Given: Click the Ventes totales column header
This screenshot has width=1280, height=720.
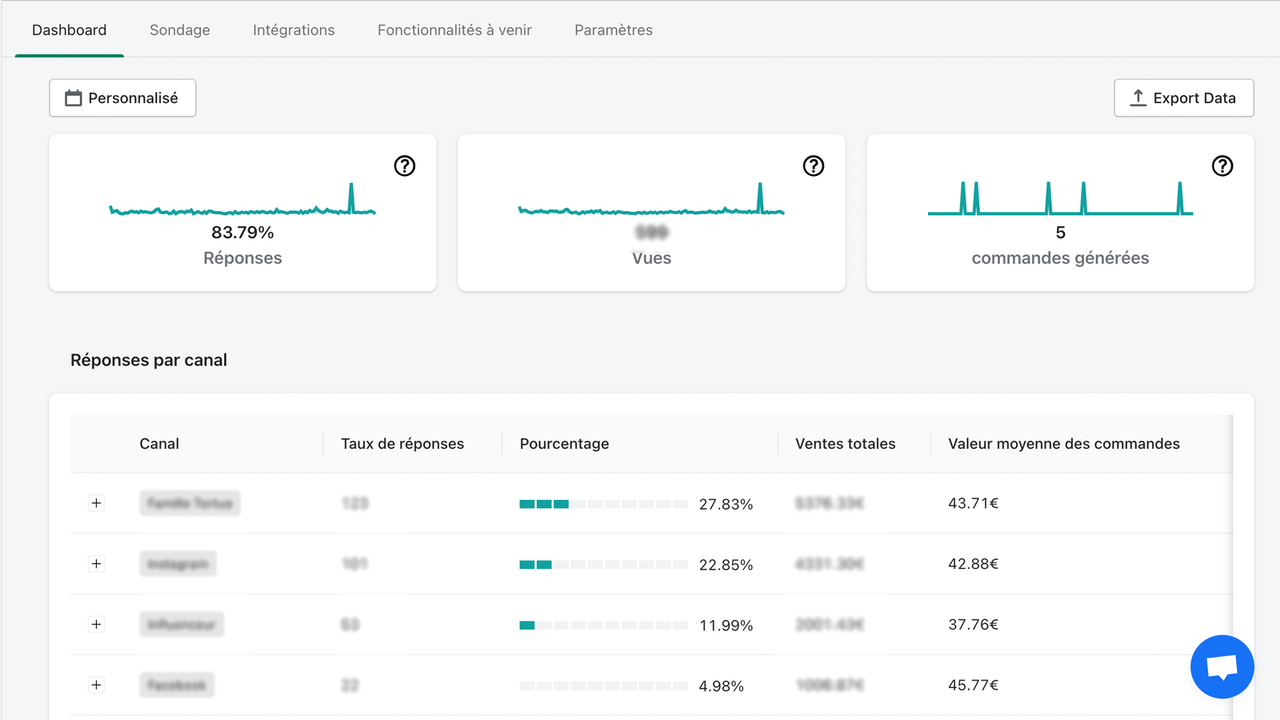Looking at the screenshot, I should [845, 444].
